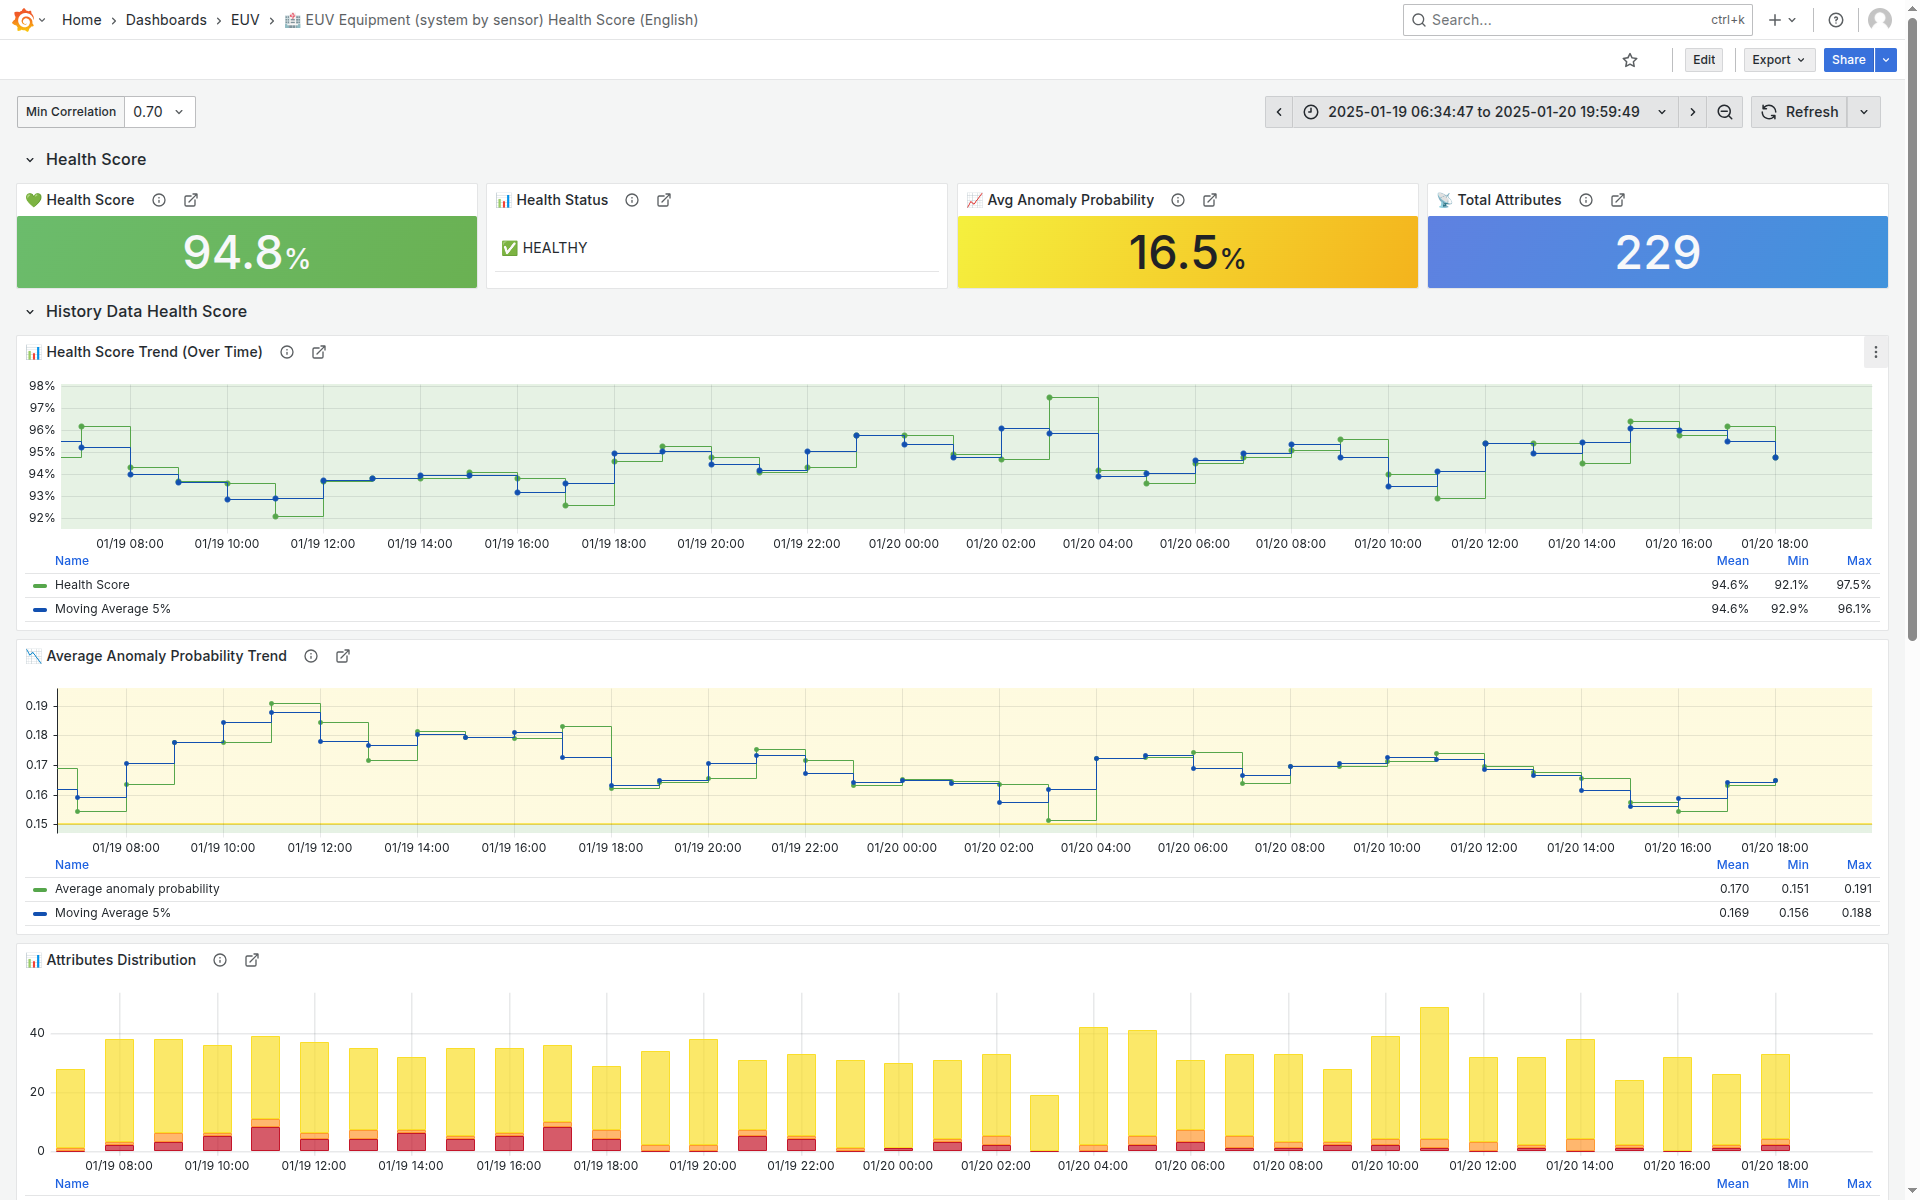
Task: Open the Min Correlation dropdown
Action: tap(158, 112)
